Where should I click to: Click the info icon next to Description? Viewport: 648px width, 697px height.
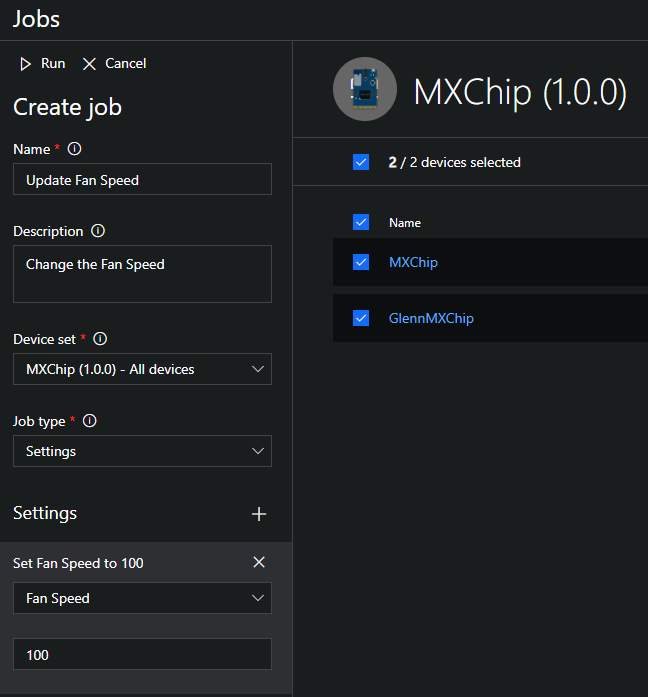coord(98,231)
